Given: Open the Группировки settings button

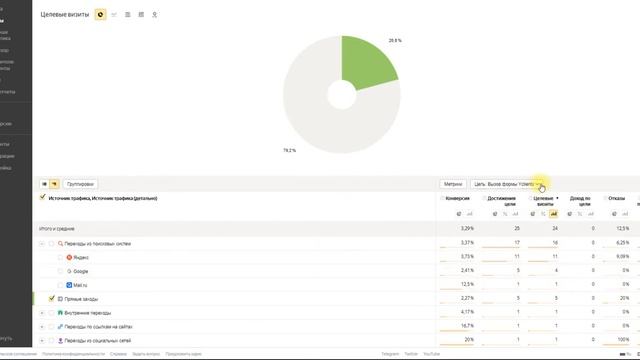Looking at the screenshot, I should click(80, 184).
